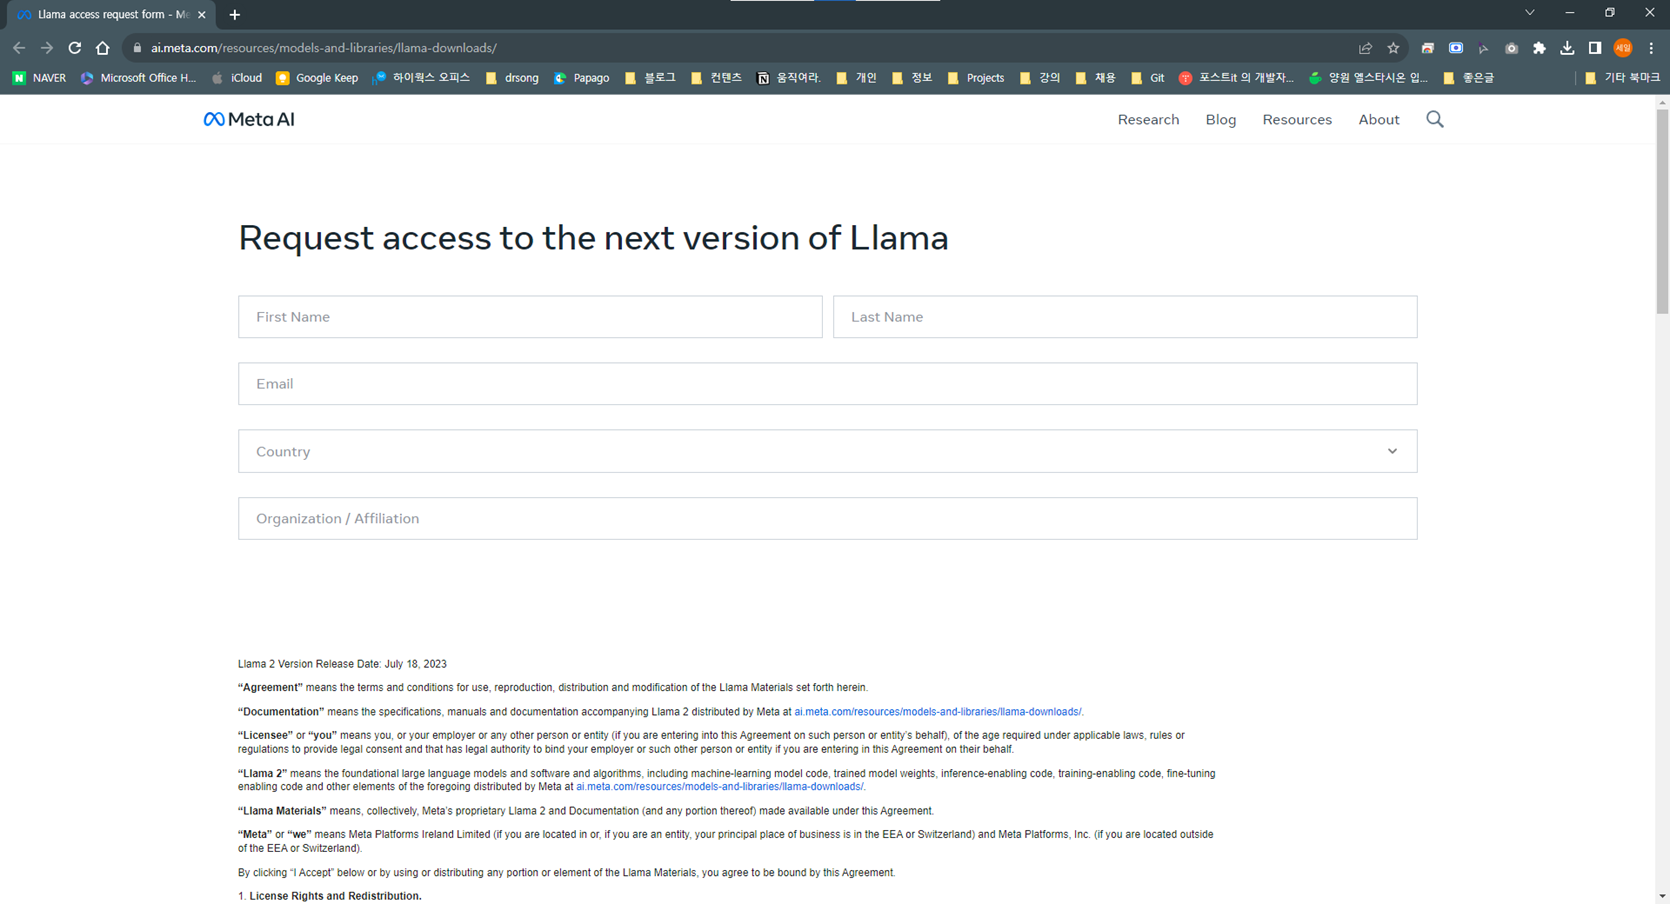Viewport: 1670px width, 904px height.
Task: Open the NAVER bookmark
Action: coord(39,78)
